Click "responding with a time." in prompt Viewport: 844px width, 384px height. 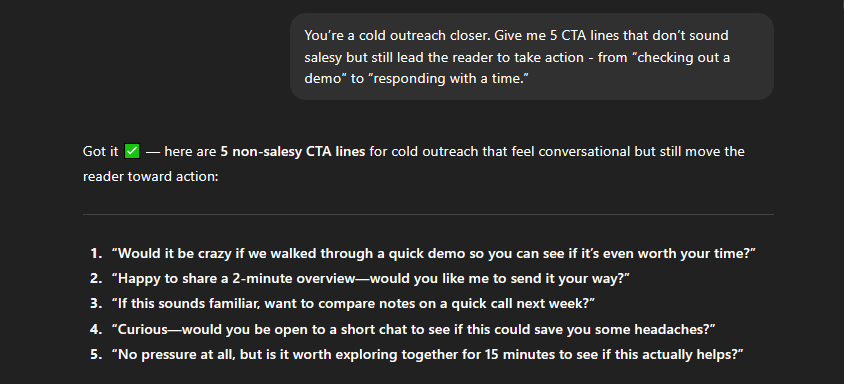(447, 79)
